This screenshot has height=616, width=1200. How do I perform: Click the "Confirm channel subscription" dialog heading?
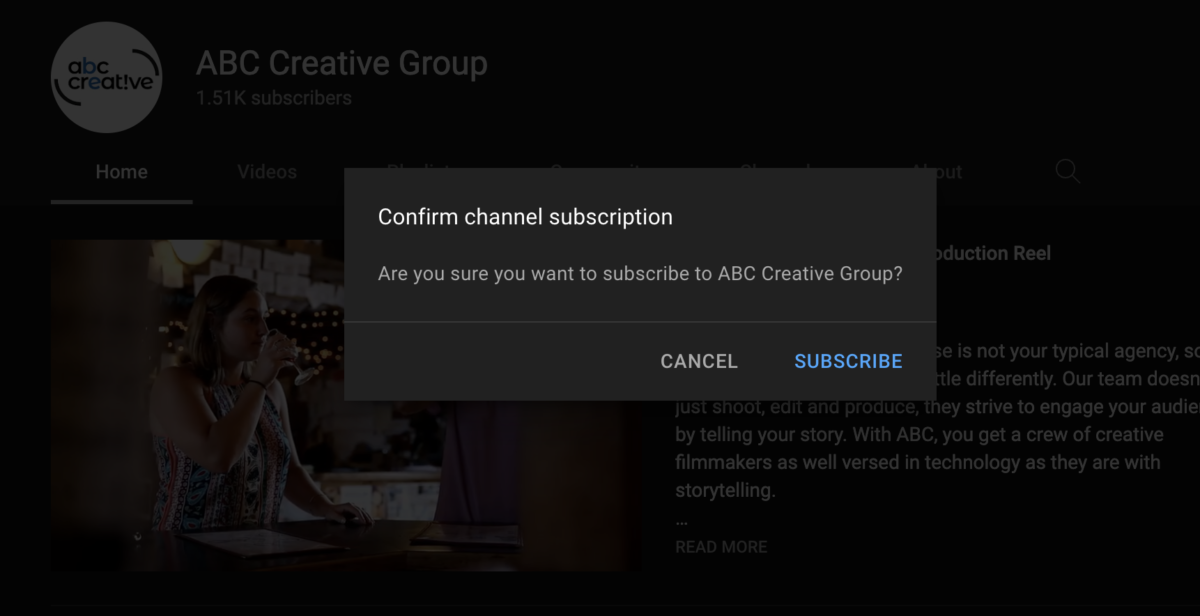(x=525, y=217)
